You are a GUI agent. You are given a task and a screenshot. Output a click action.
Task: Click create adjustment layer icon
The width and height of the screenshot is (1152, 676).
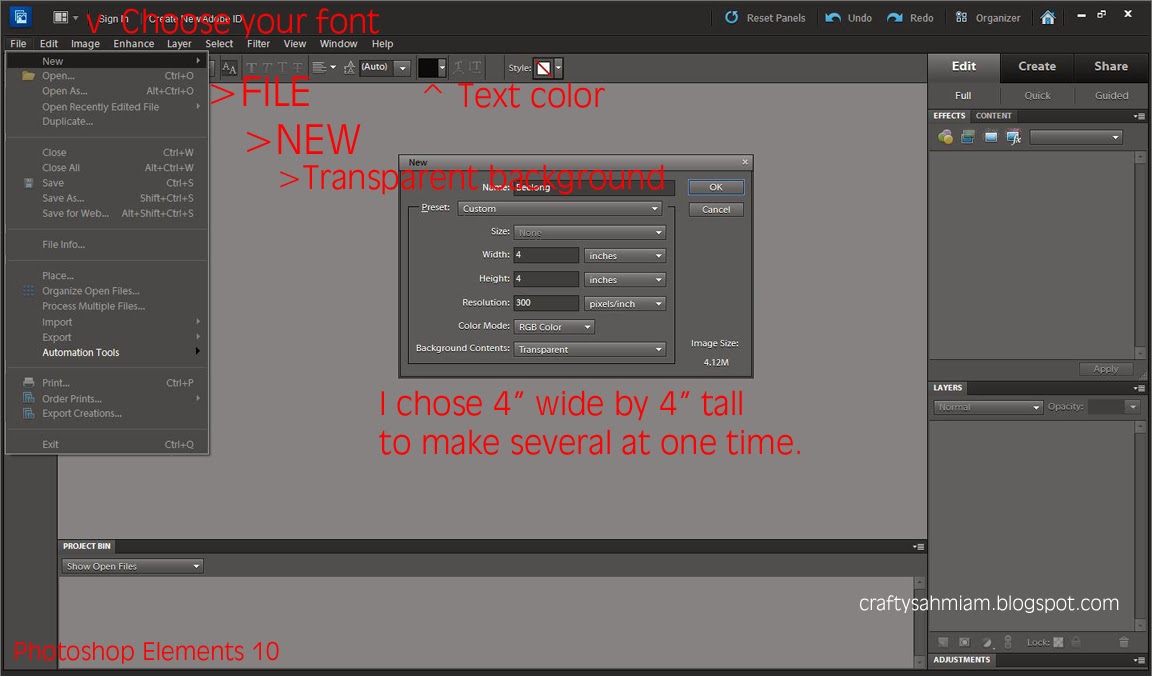(x=987, y=642)
